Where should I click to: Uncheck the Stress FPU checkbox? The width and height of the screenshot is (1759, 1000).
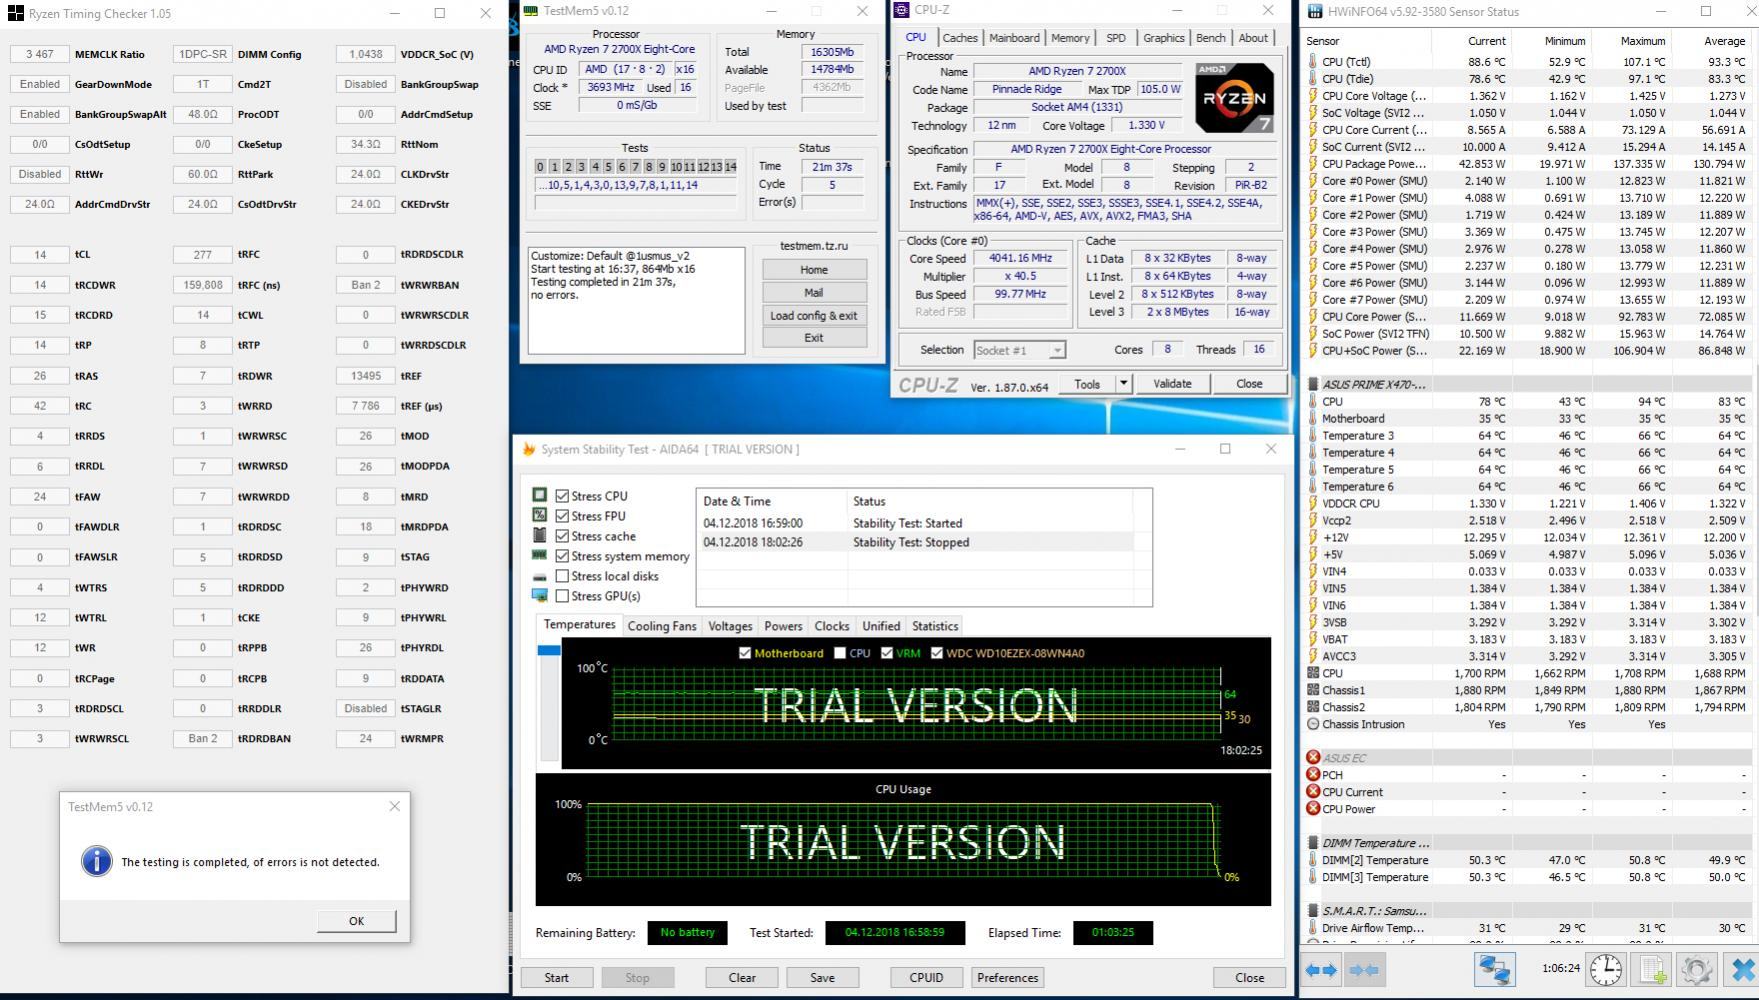pos(562,516)
